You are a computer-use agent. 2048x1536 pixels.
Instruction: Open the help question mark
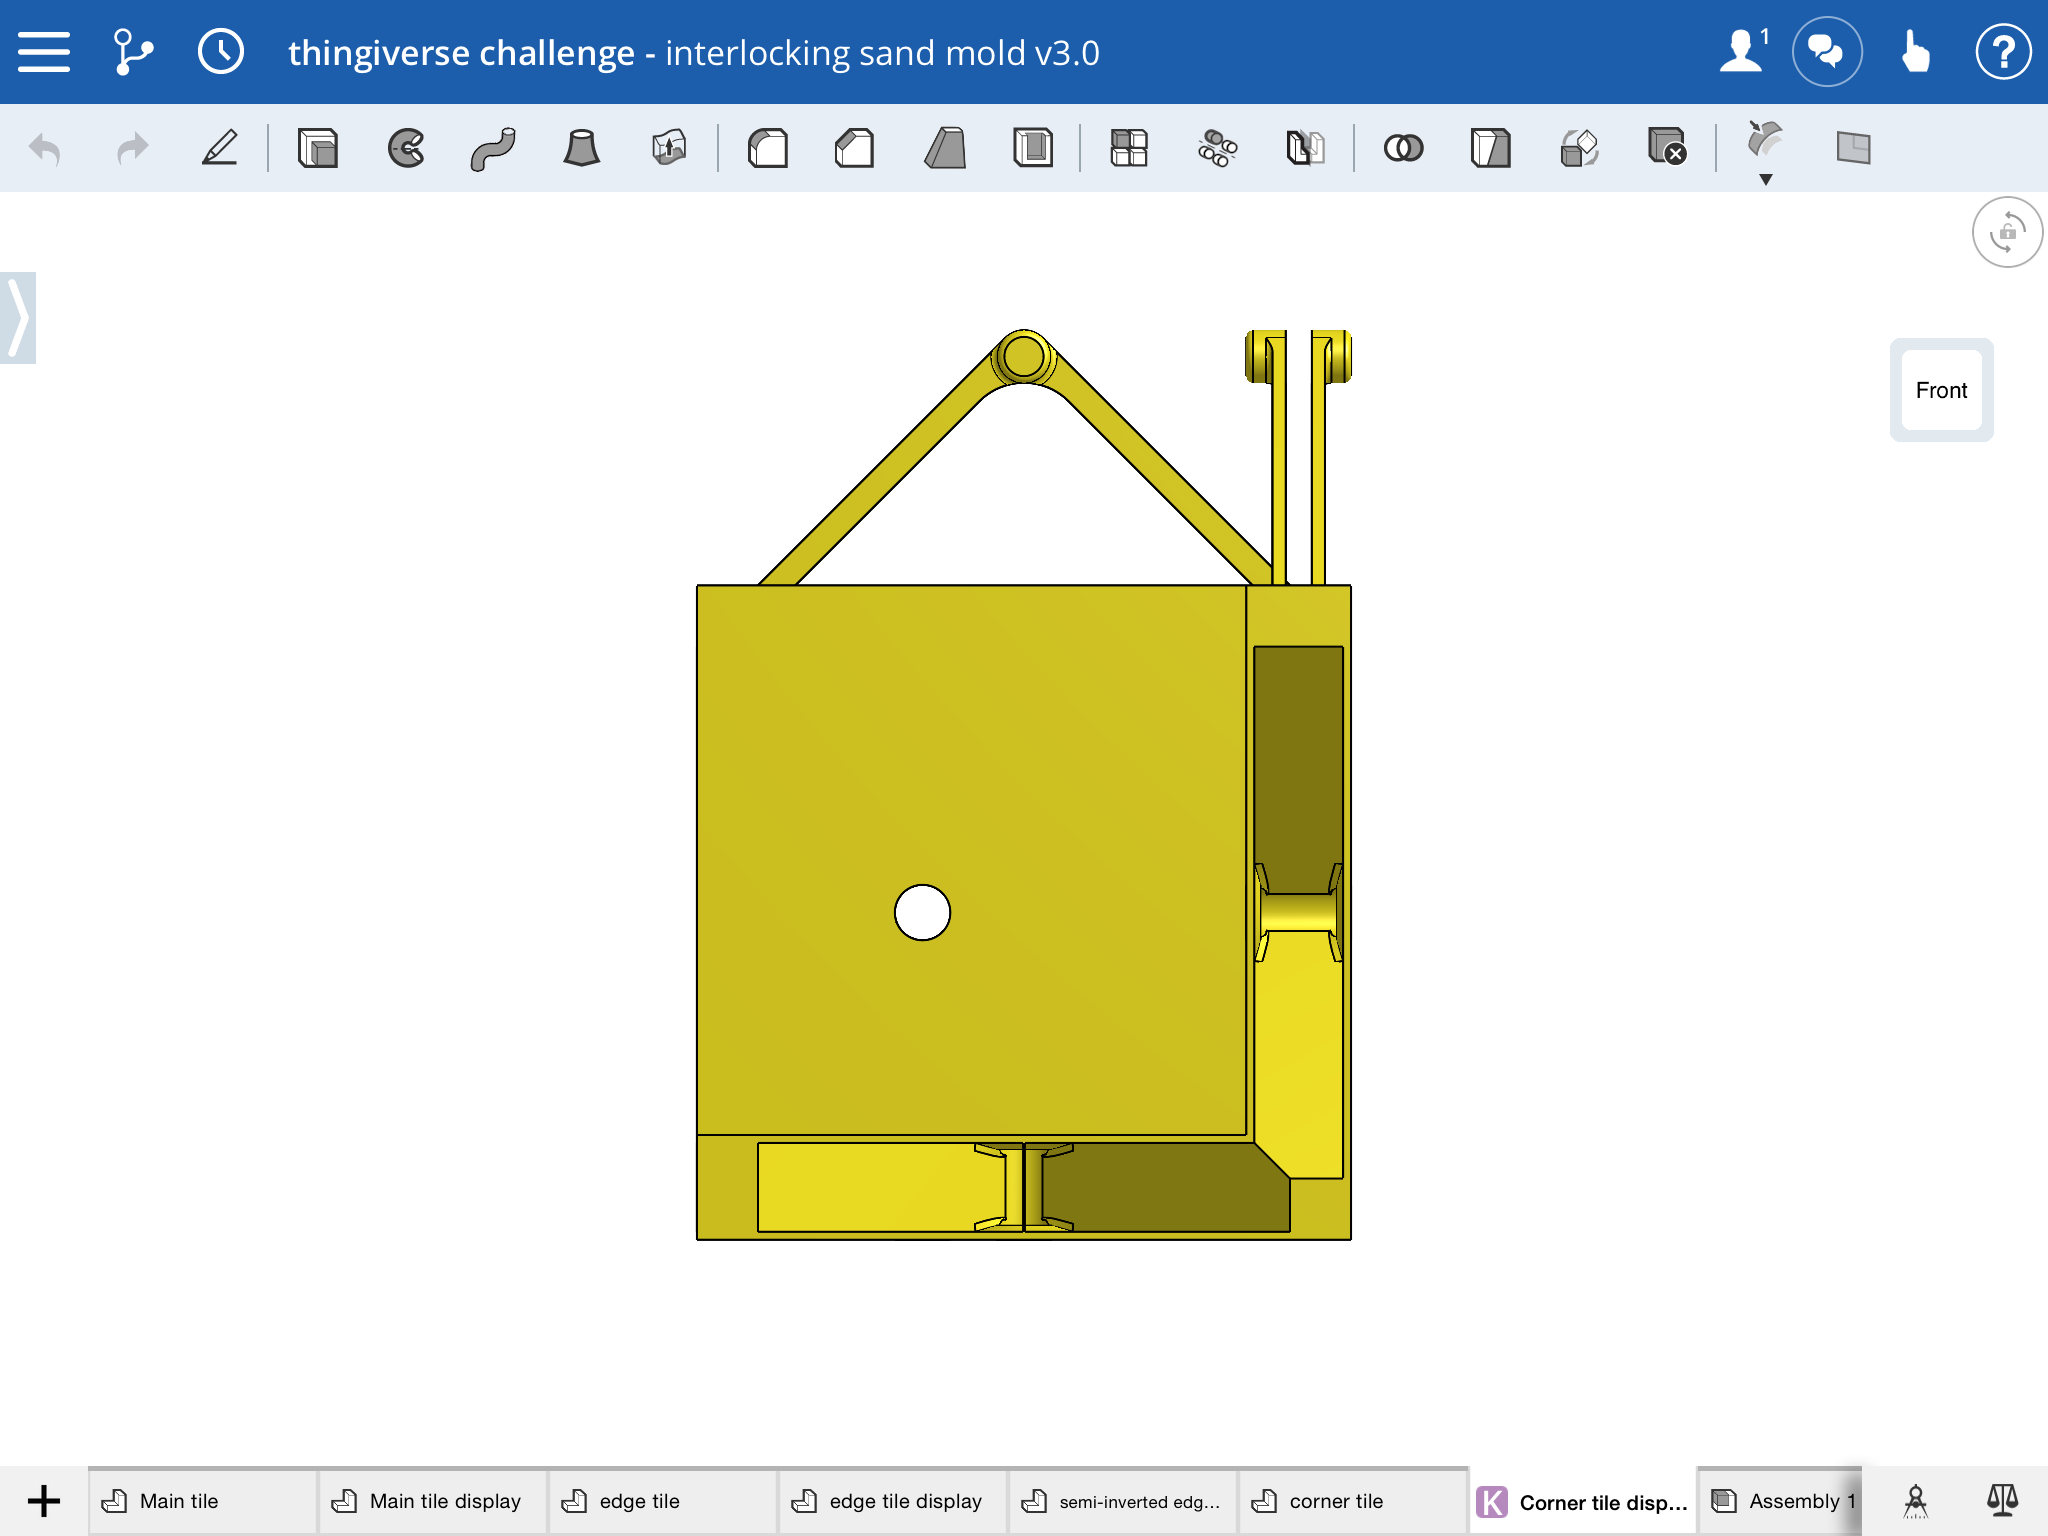coord(2003,51)
